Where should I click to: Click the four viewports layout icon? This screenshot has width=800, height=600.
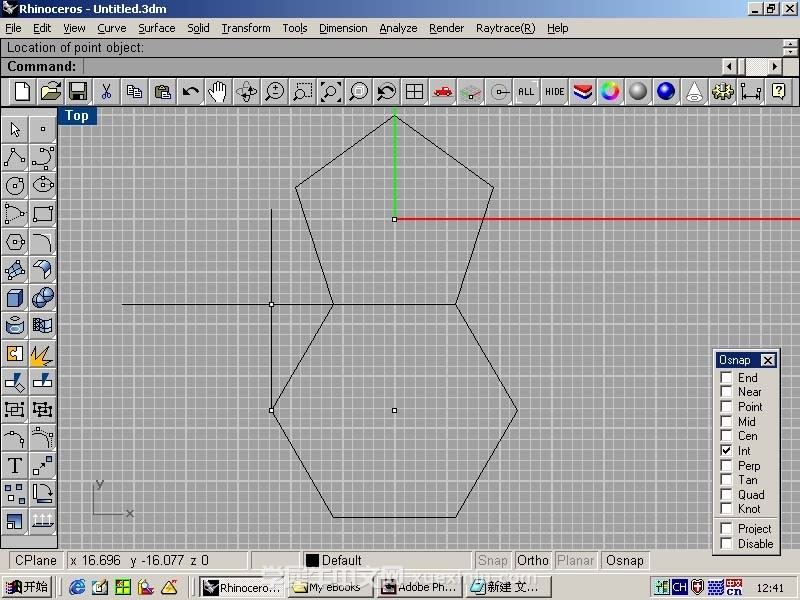(414, 92)
